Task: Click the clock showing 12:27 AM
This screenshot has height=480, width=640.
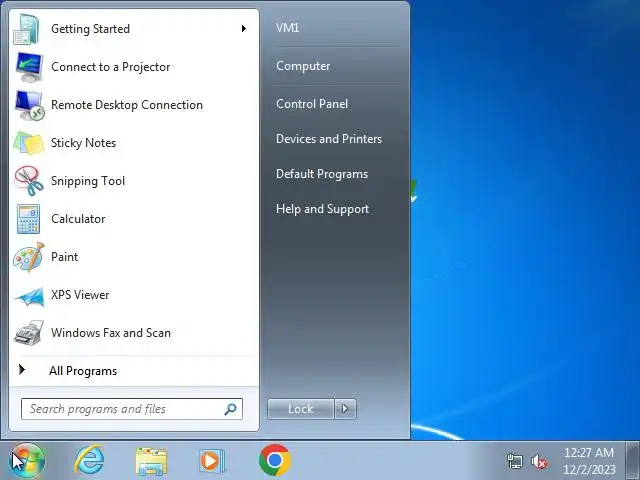Action: point(589,453)
